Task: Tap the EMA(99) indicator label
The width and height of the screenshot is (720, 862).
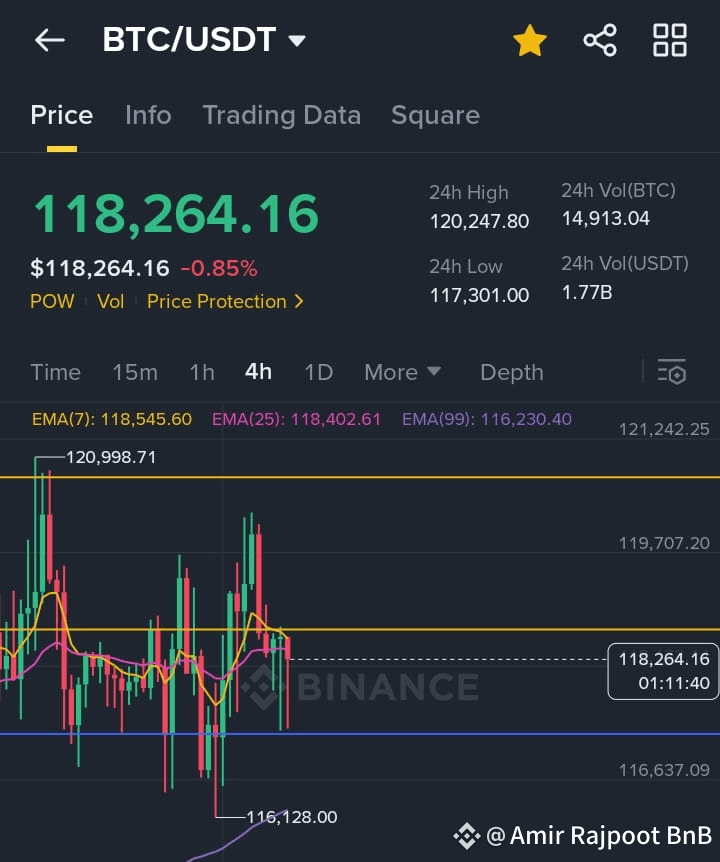Action: coord(487,419)
